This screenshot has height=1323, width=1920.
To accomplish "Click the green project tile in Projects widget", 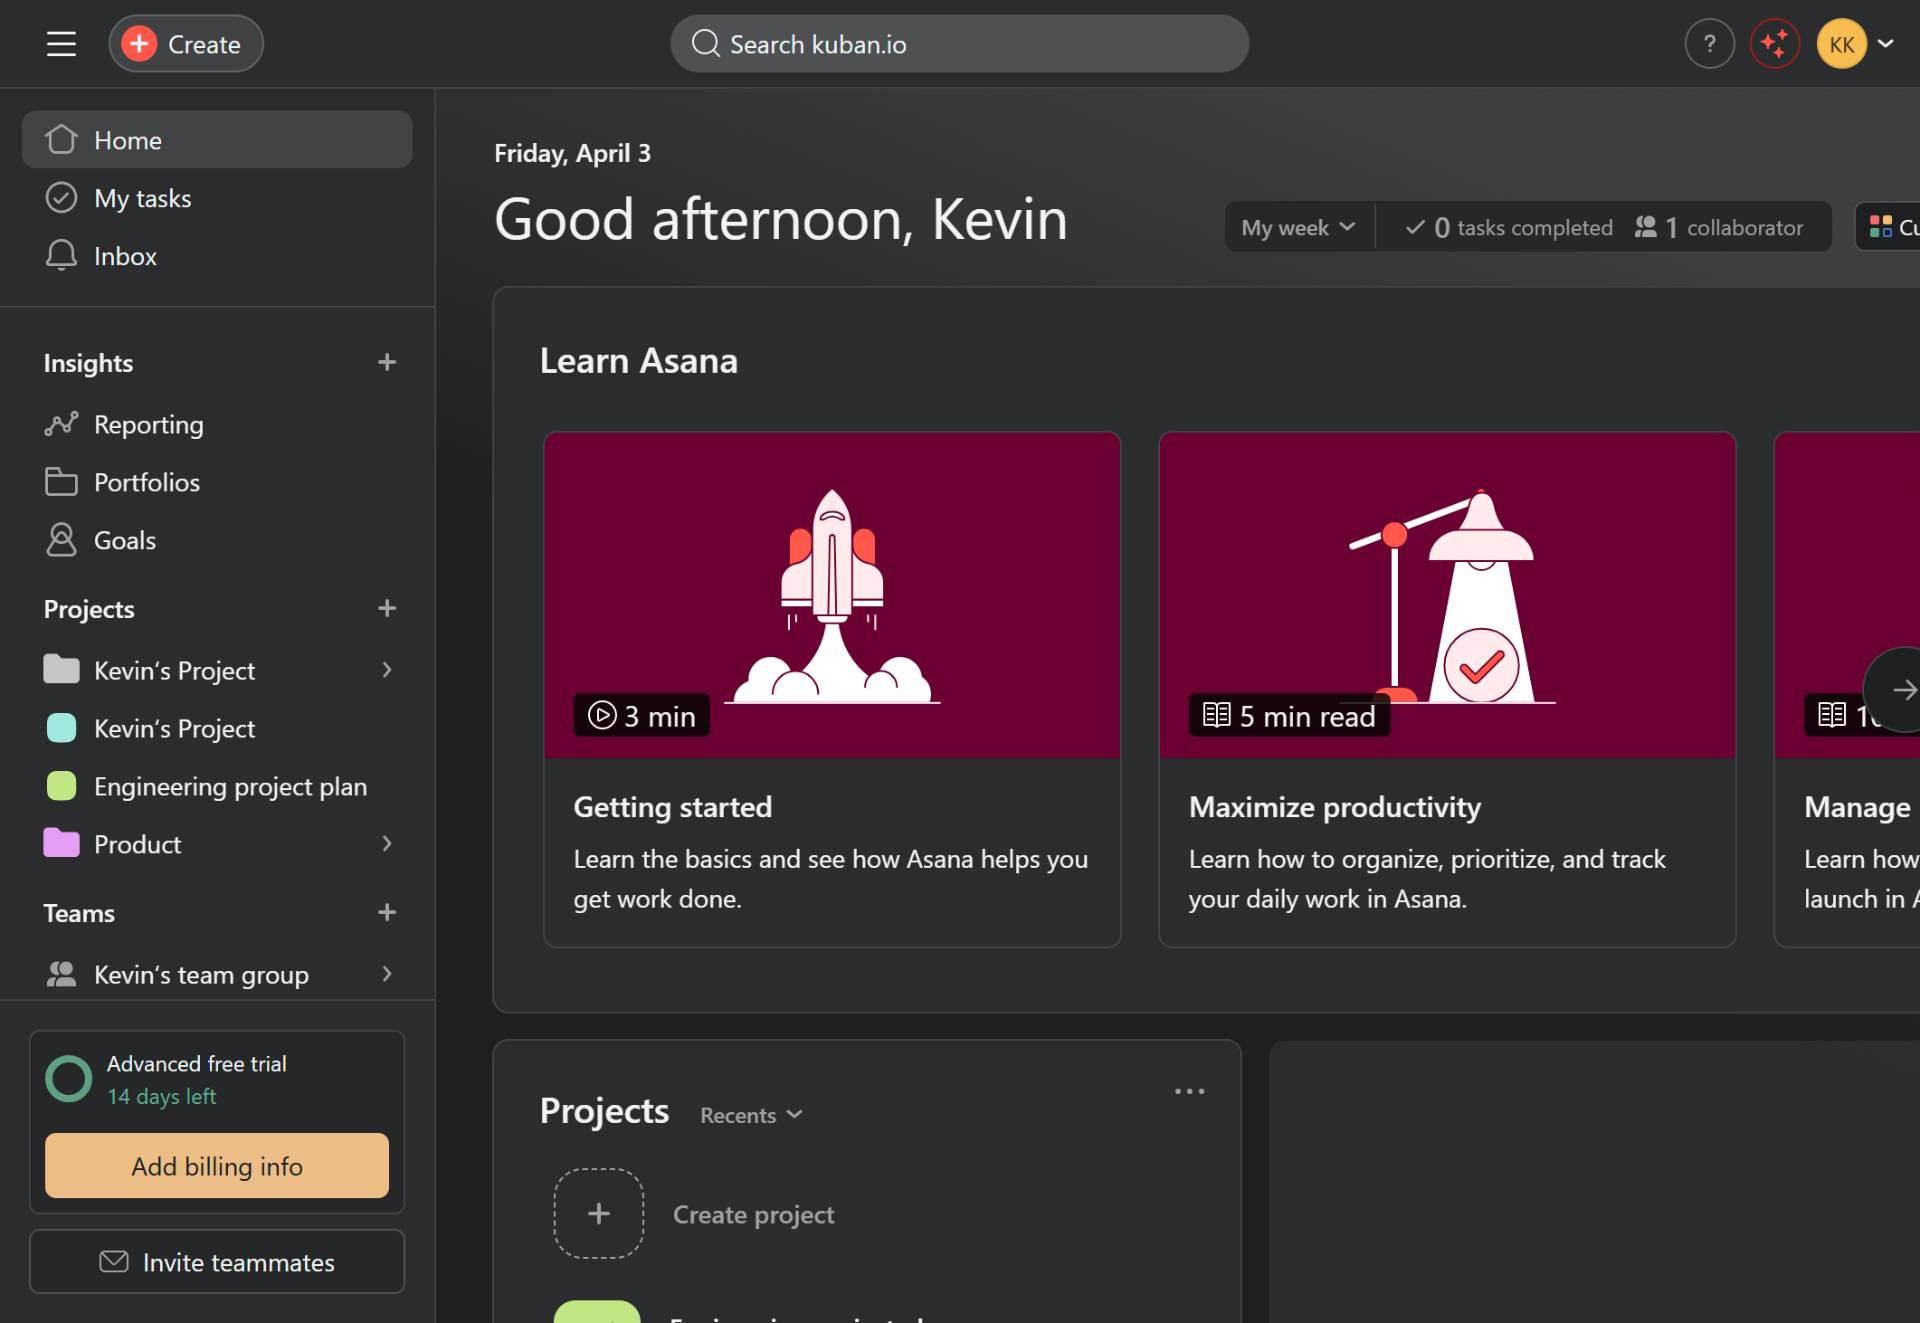I will (597, 1312).
